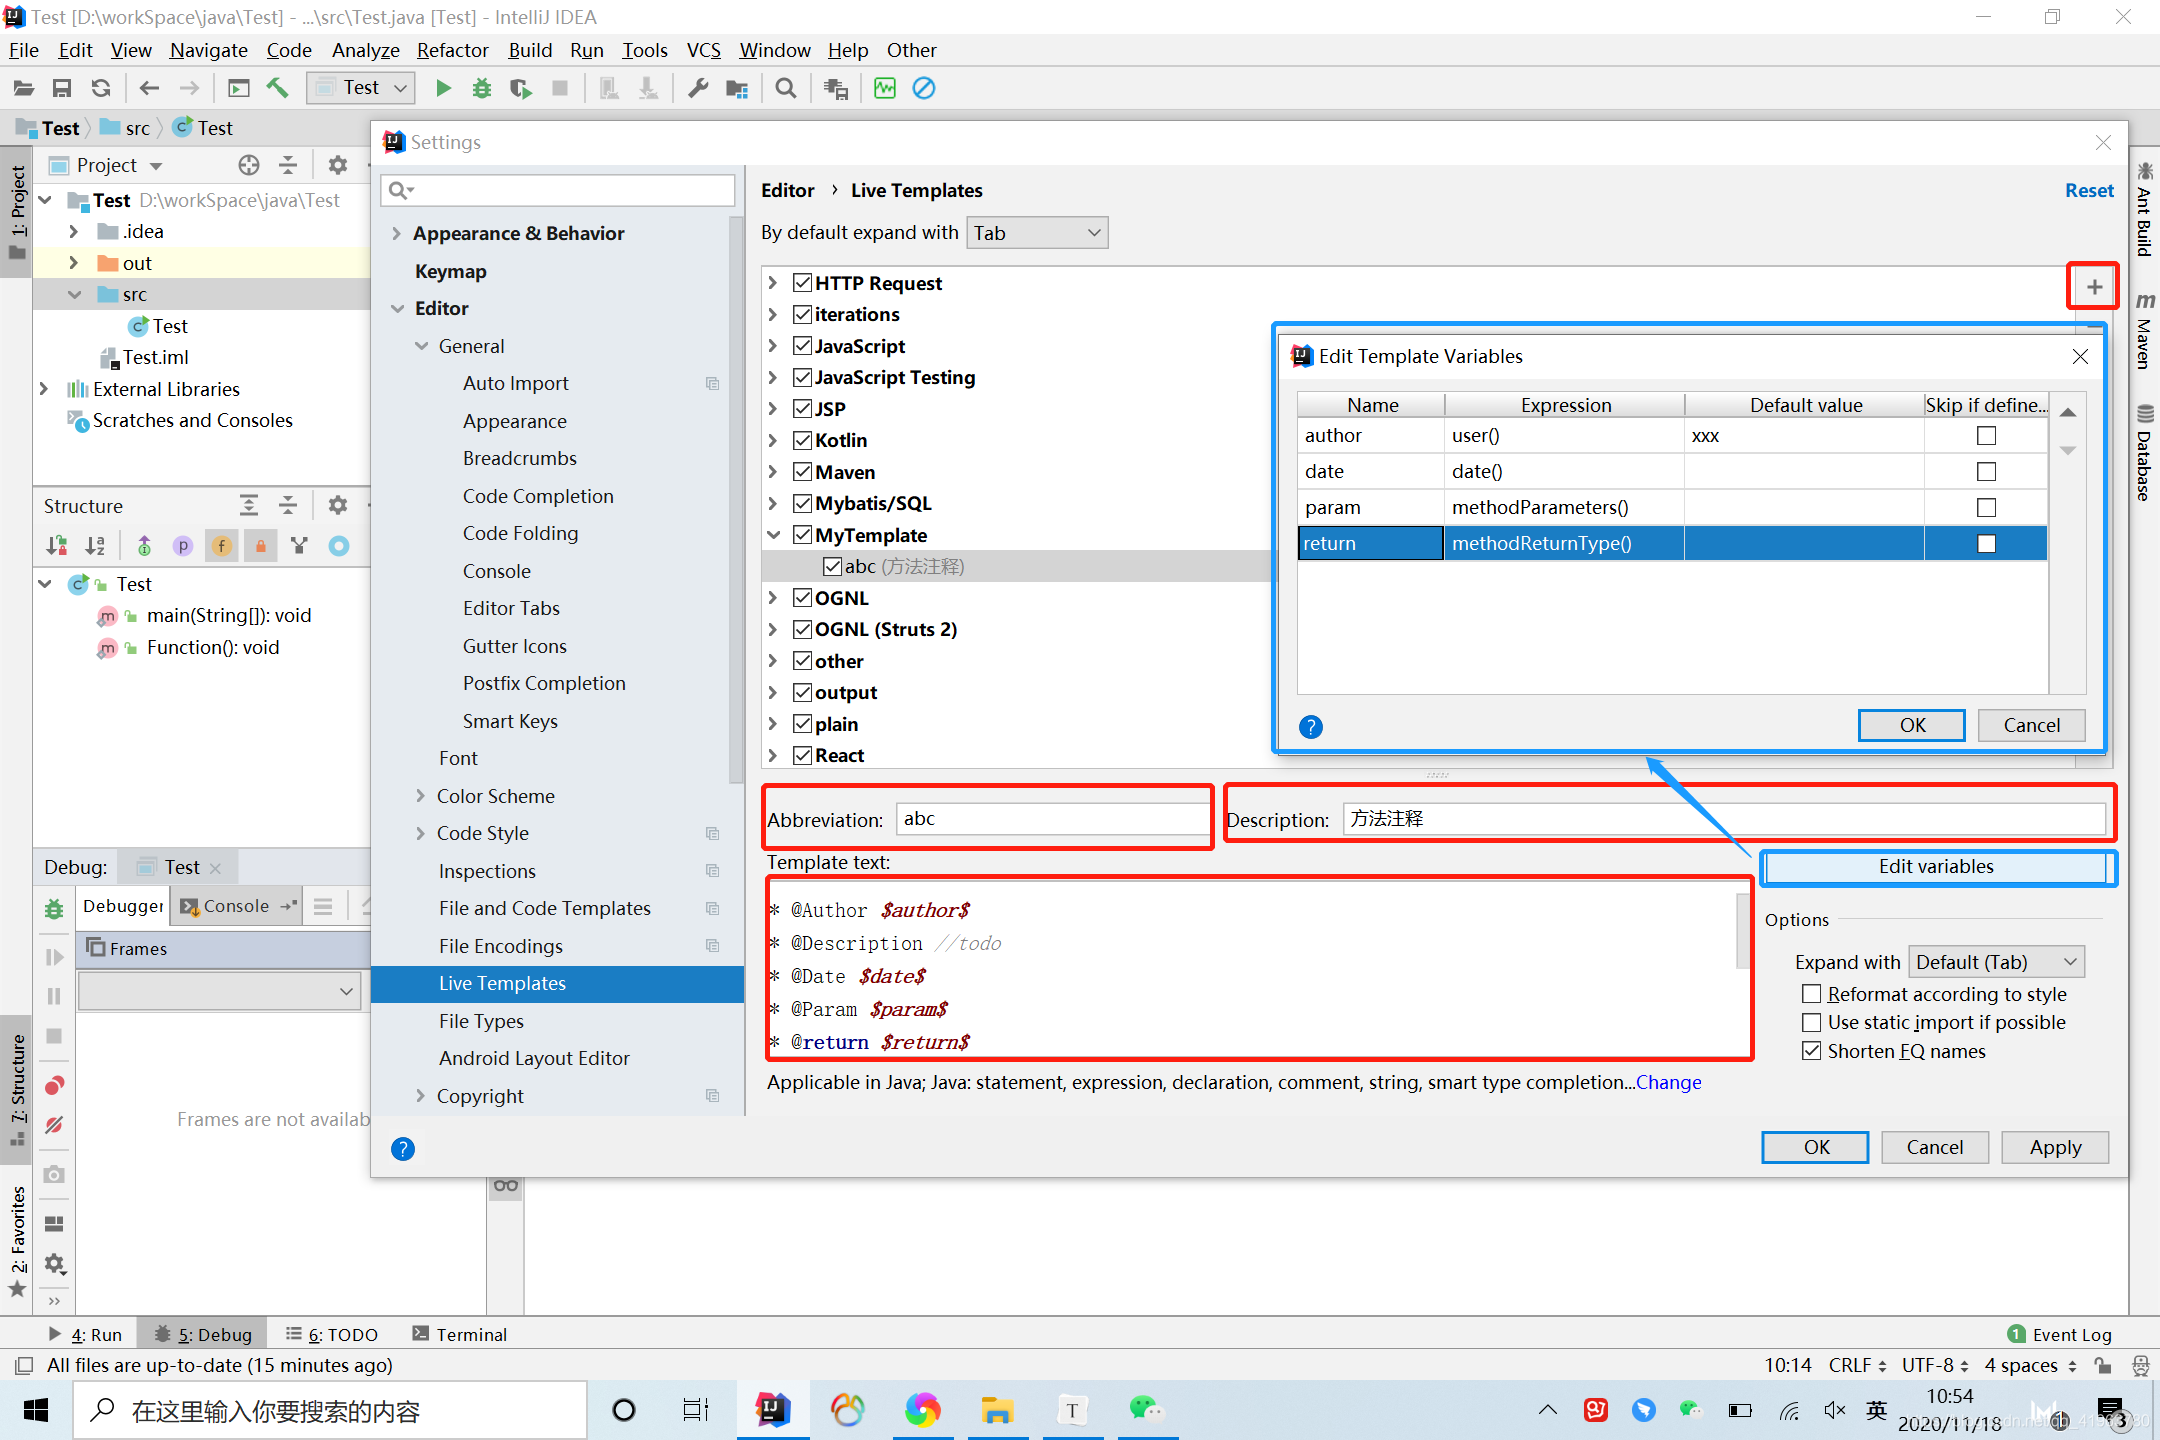The height and width of the screenshot is (1440, 2160).
Task: Open the Refactor menu
Action: click(452, 50)
